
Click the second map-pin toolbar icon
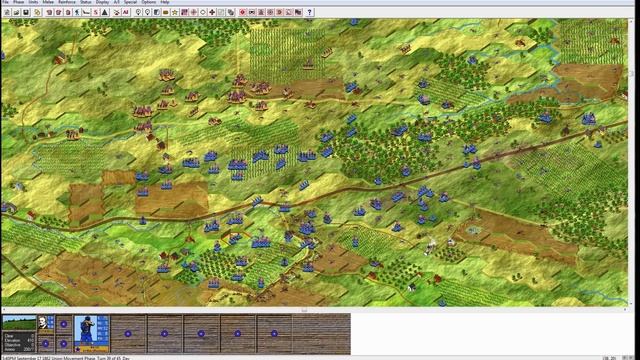[147, 12]
